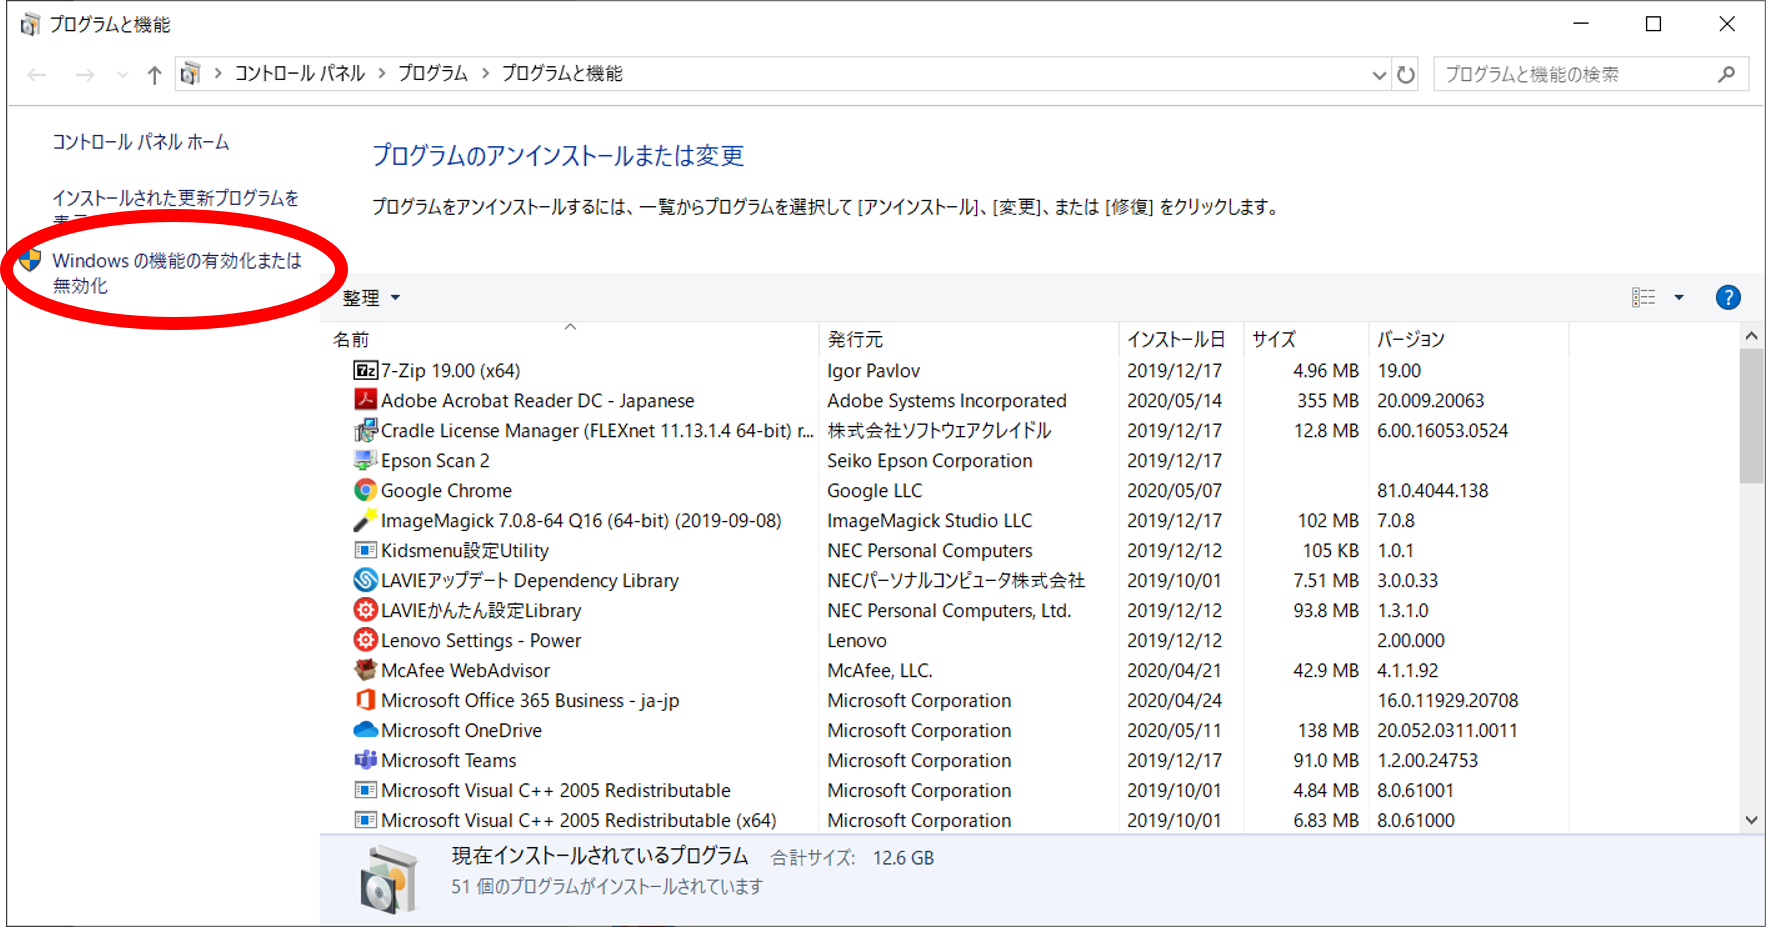This screenshot has height=927, width=1766.
Task: Click the Visual C++ 2005 Redistributable (x64) icon
Action: click(365, 820)
